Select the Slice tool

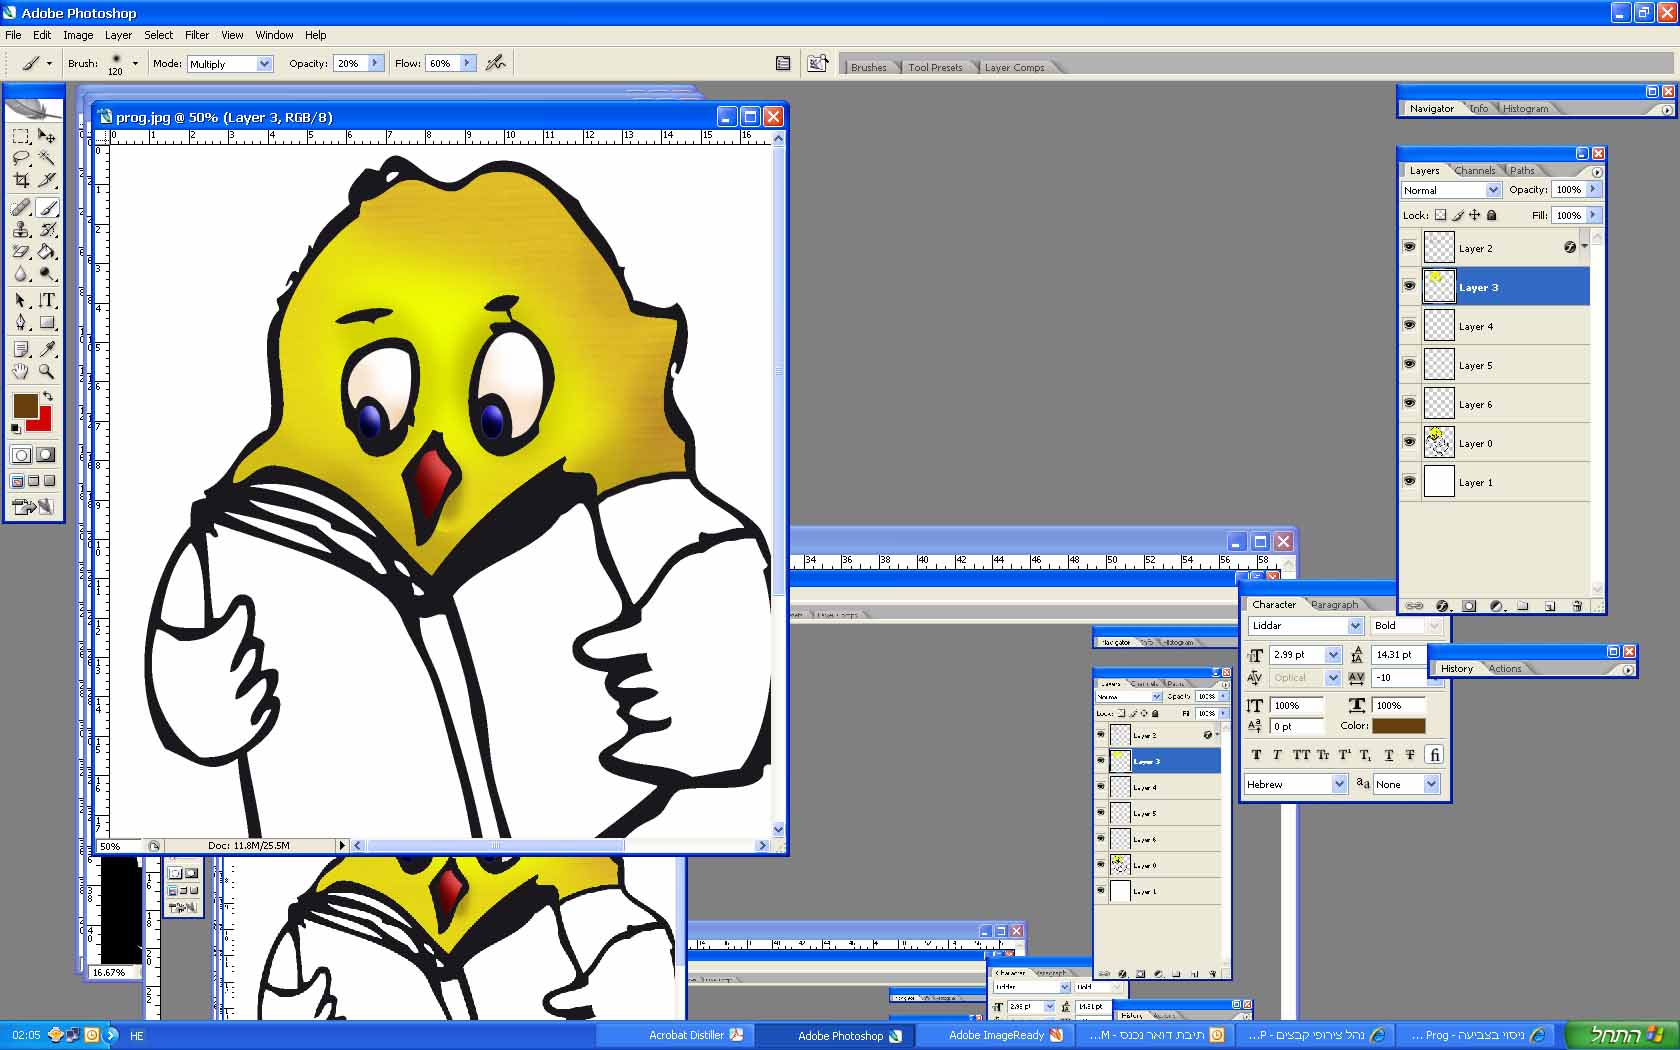coord(47,180)
